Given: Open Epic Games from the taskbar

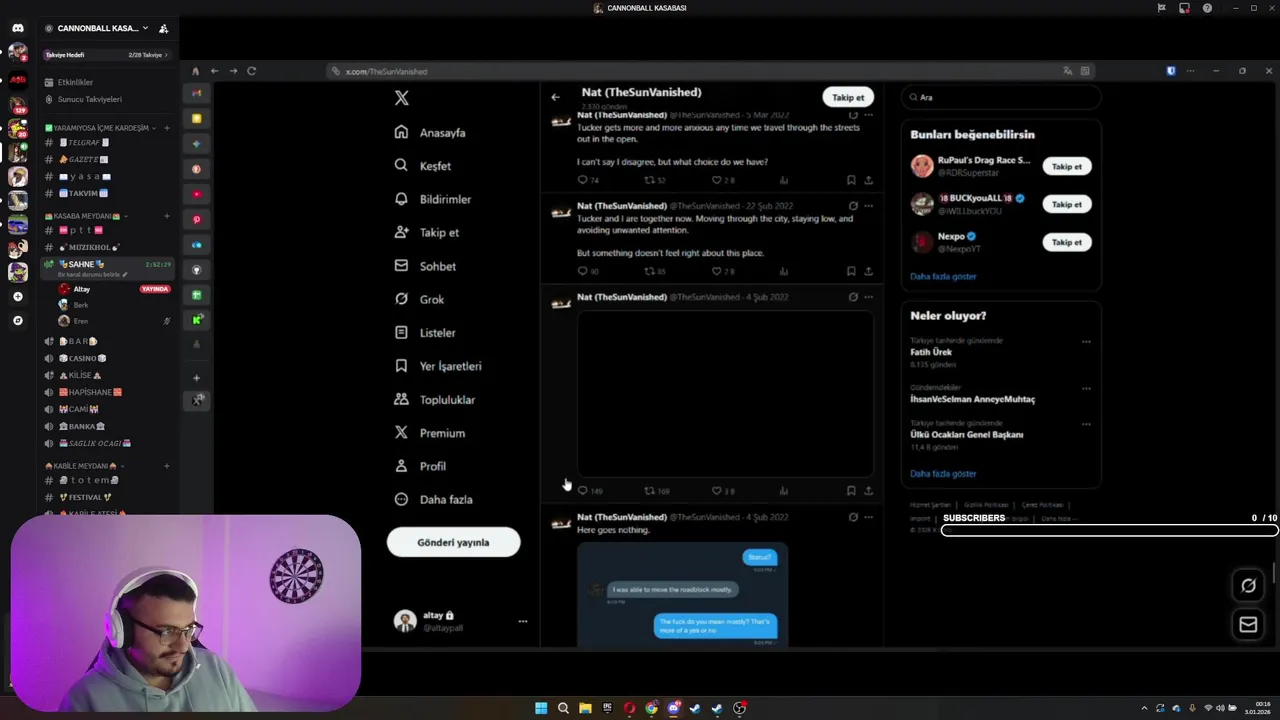Looking at the screenshot, I should click(607, 708).
